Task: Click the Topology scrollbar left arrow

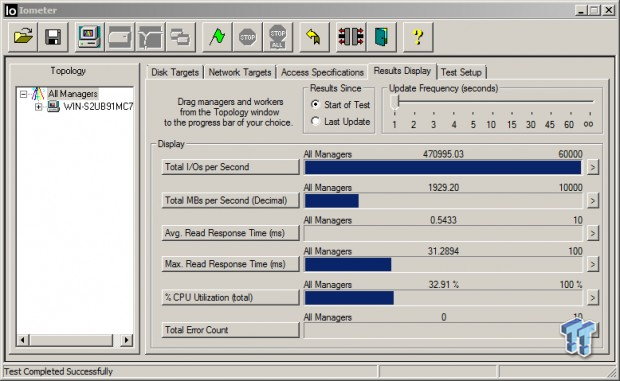Action: pos(23,340)
